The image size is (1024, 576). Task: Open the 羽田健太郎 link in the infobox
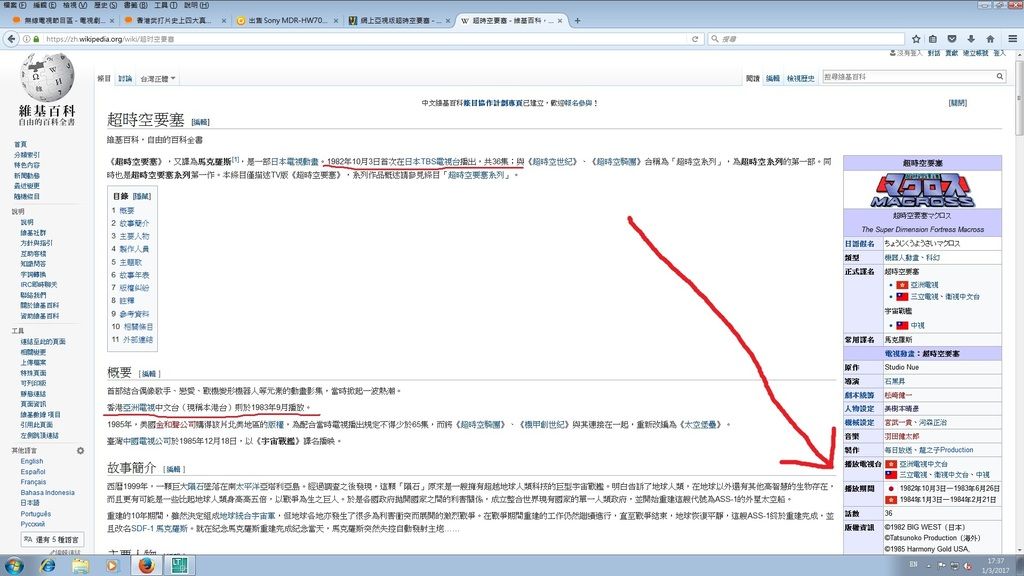pos(901,436)
